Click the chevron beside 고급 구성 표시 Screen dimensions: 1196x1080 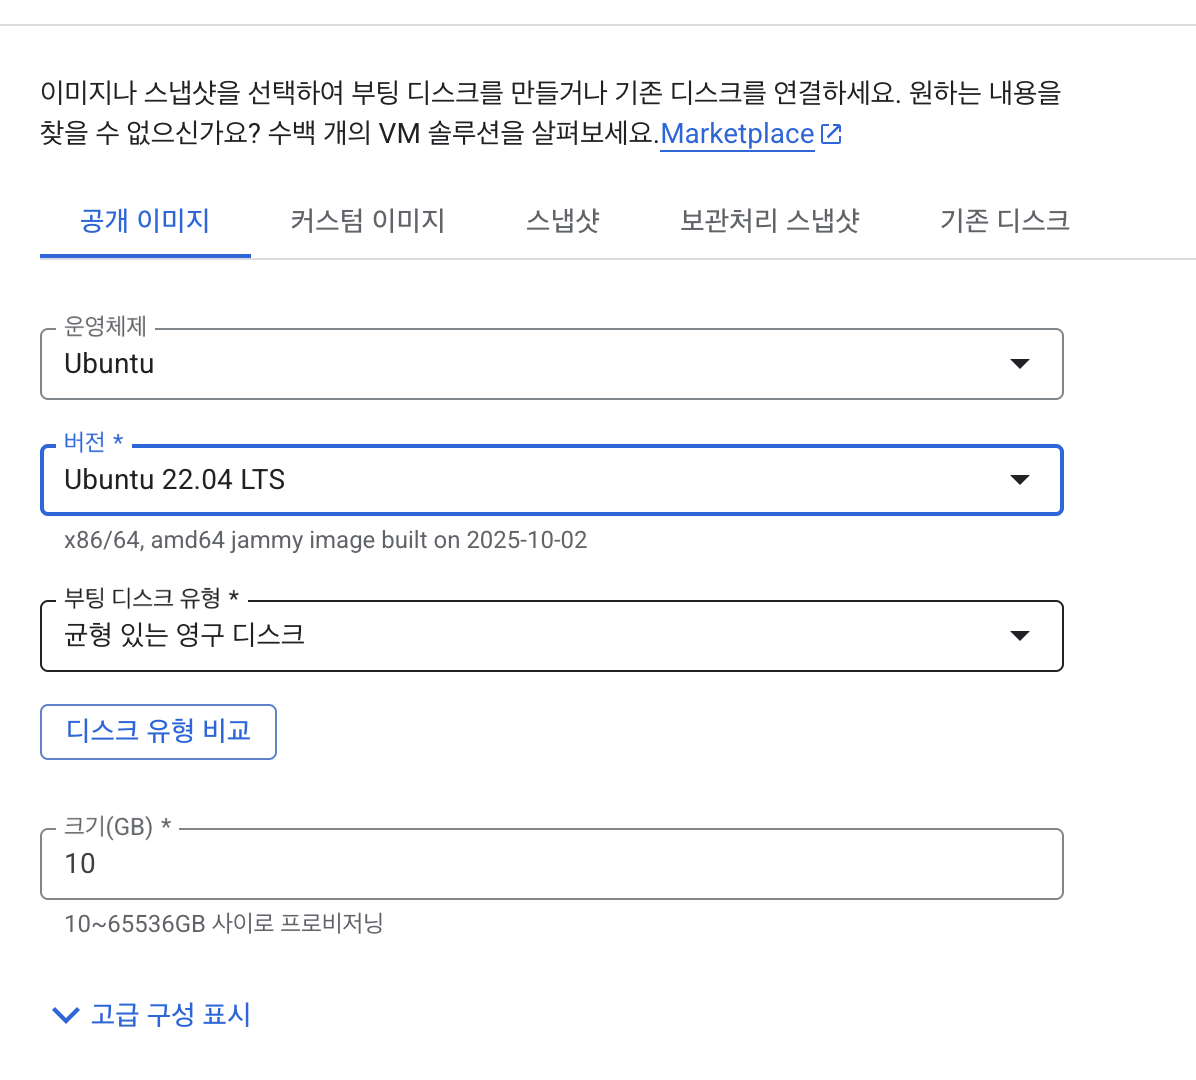[x=65, y=1016]
